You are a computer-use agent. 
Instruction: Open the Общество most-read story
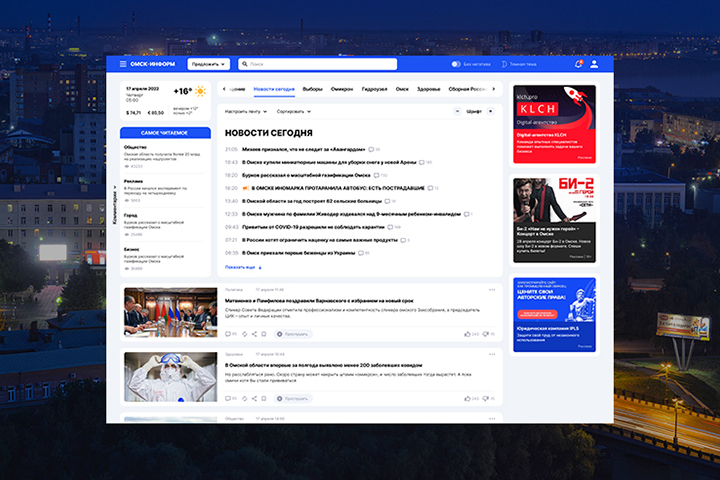tap(164, 157)
